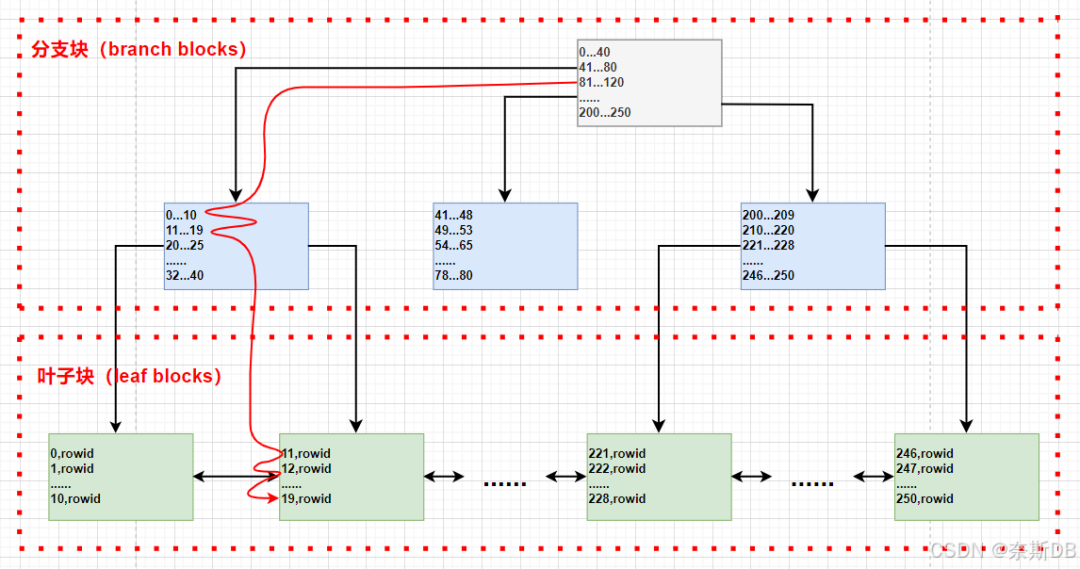Choose the "246...250" branch block entry
The image size is (1080, 569).
point(769,276)
